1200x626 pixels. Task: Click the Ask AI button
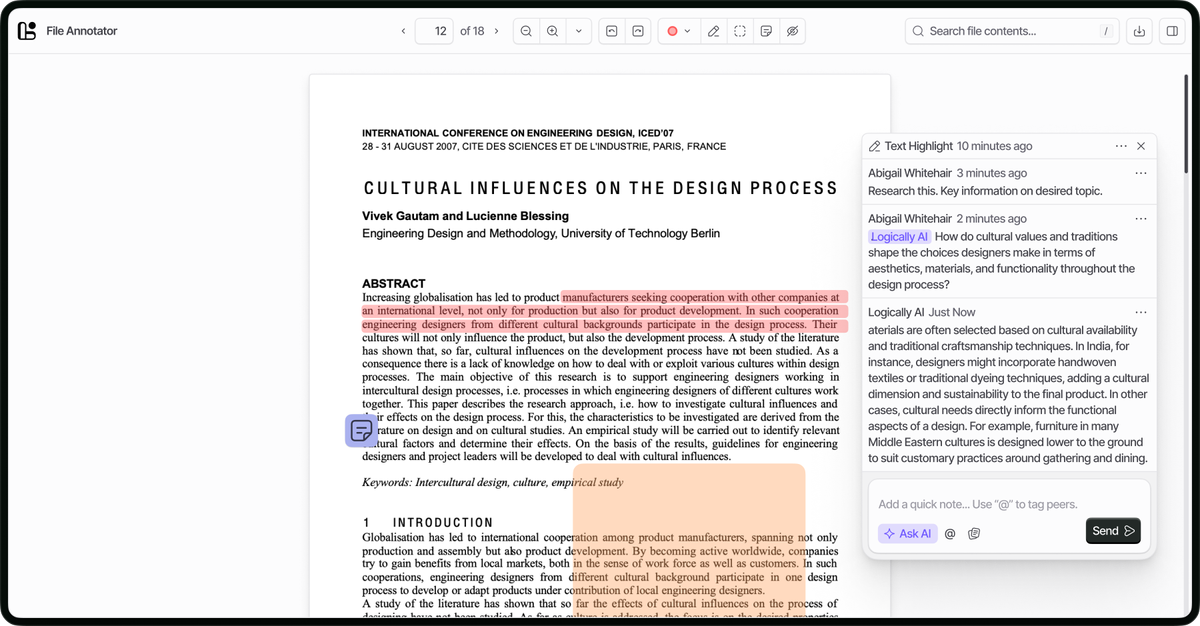pos(906,533)
